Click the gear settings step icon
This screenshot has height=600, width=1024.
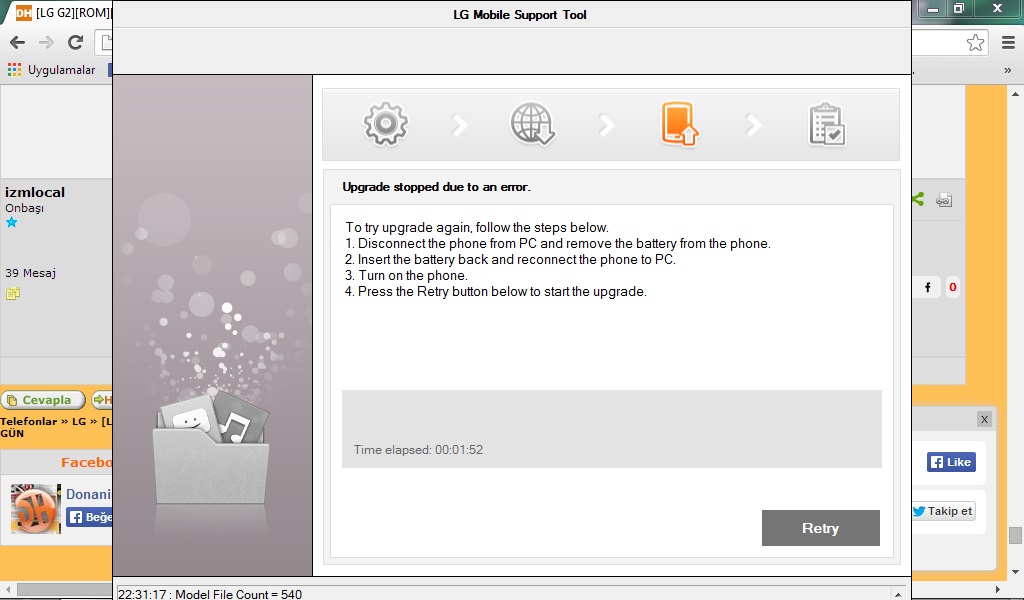click(x=385, y=123)
